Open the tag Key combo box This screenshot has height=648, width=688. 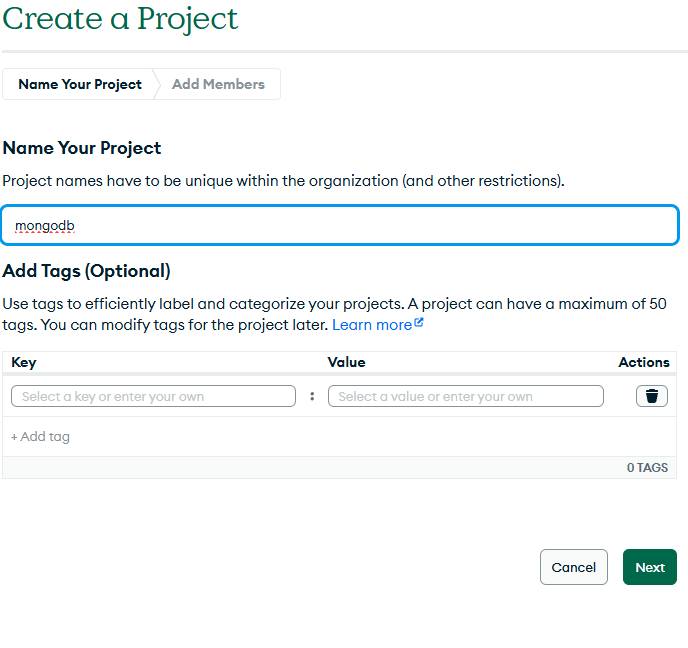coord(153,396)
